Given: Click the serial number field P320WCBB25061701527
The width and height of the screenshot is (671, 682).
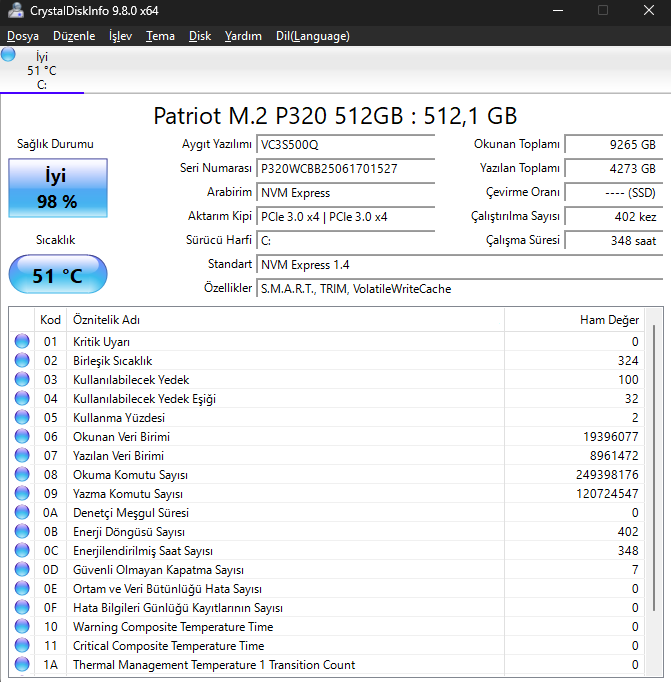Looking at the screenshot, I should [346, 168].
